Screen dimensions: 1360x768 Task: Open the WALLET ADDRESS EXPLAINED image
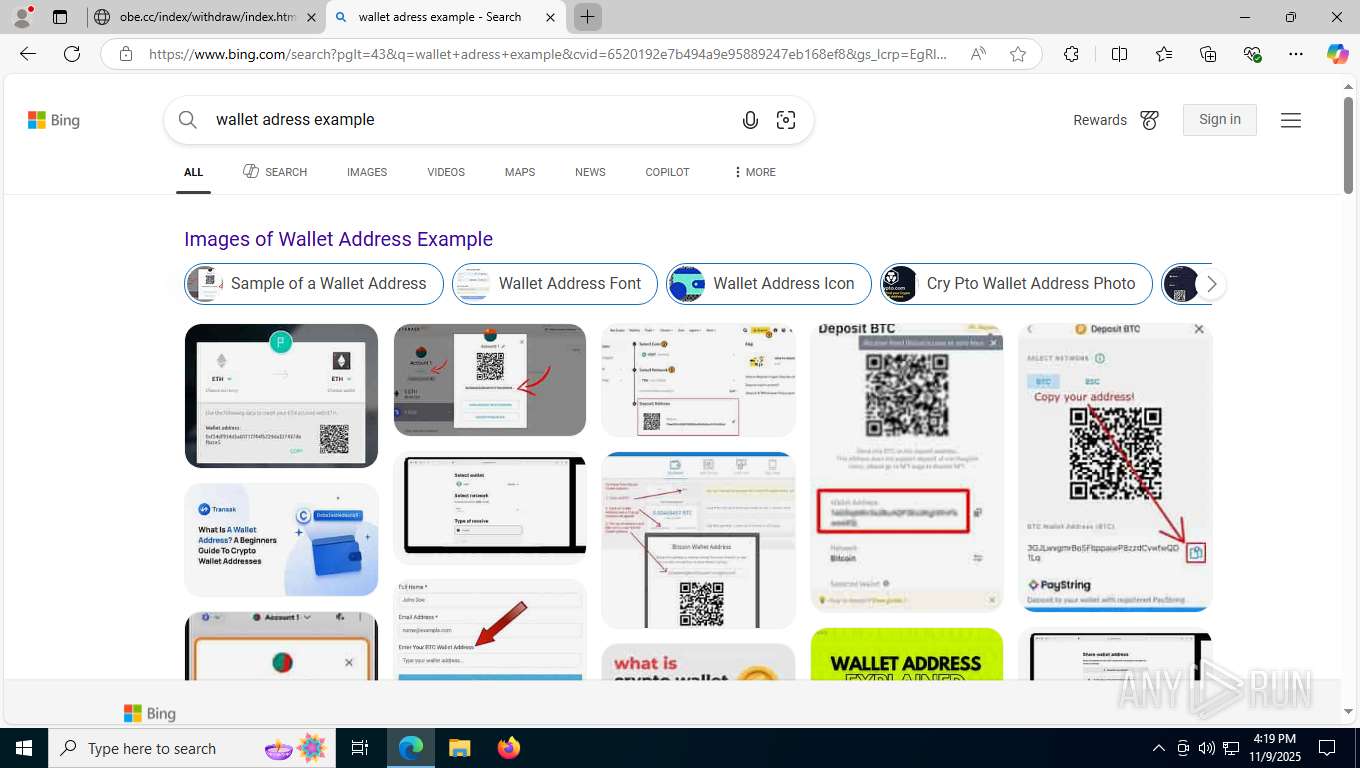[x=906, y=655]
